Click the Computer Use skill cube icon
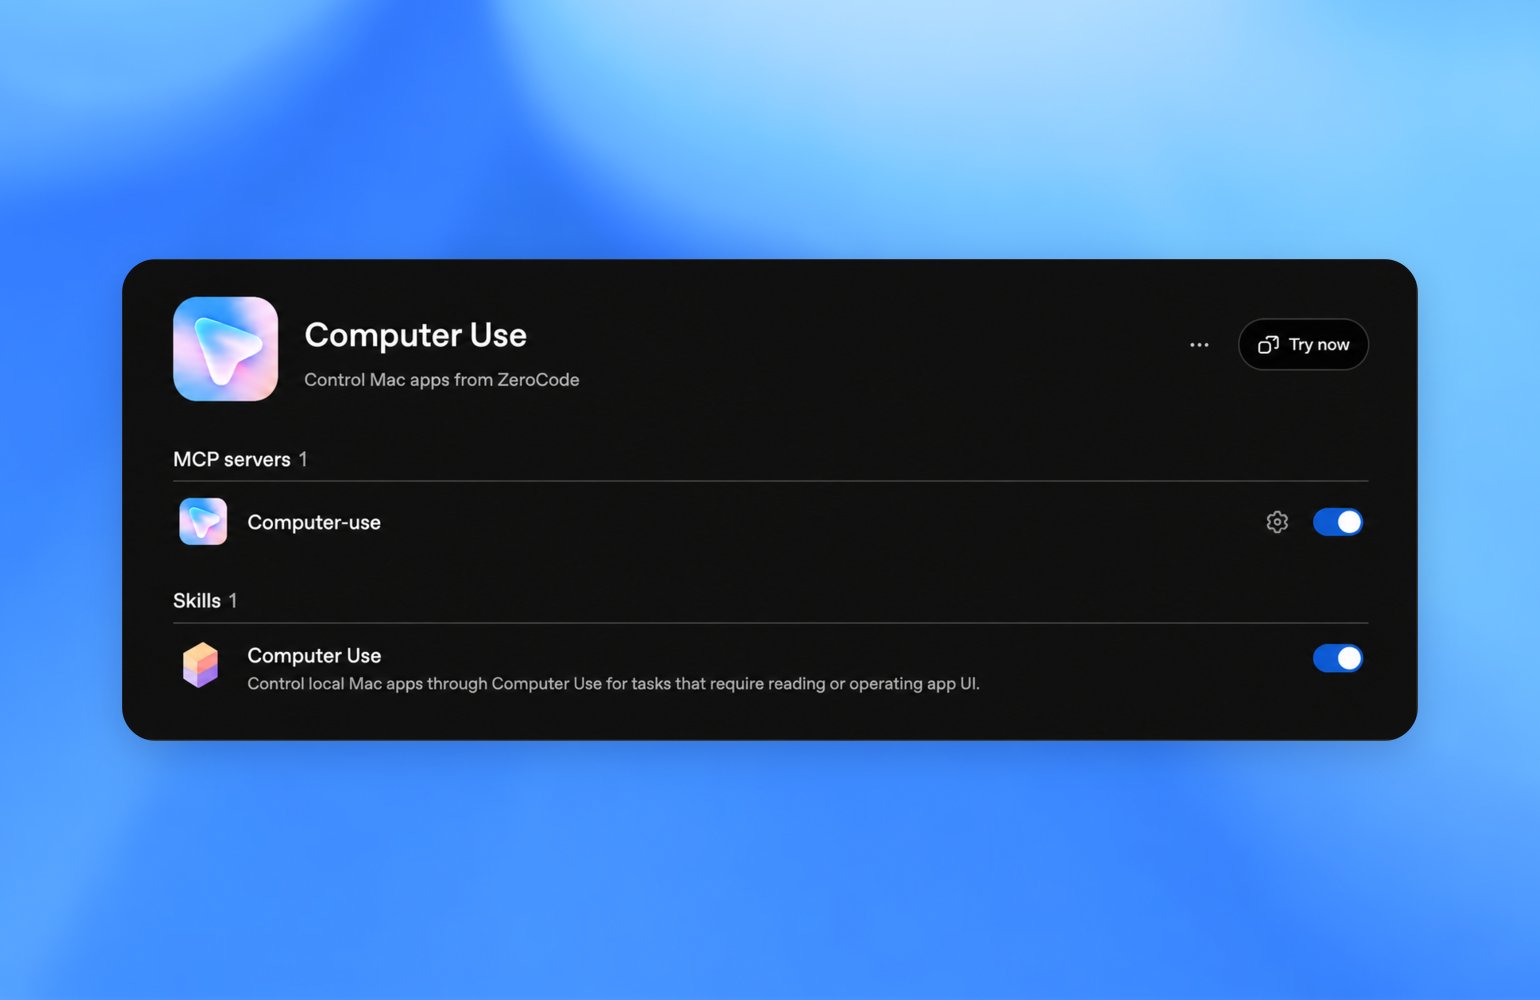The image size is (1540, 1000). (201, 665)
